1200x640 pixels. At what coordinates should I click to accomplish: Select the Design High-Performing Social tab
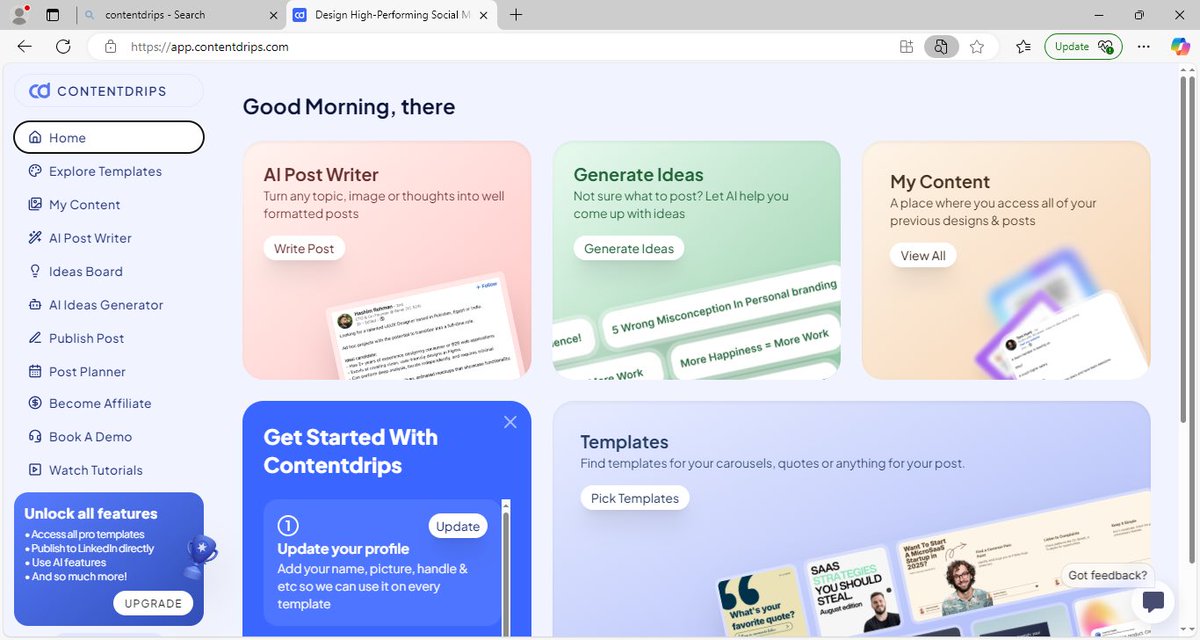coord(393,15)
